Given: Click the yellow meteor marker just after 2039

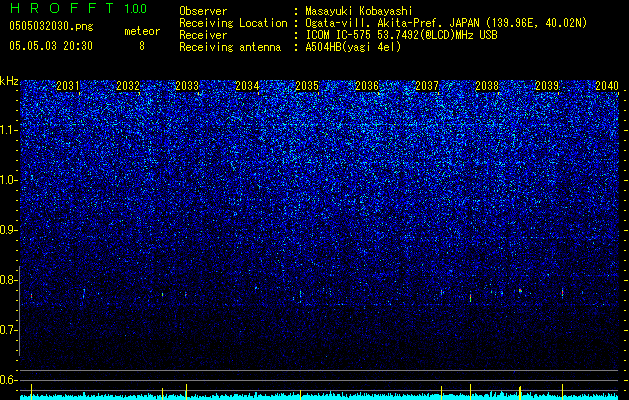Looking at the screenshot, I should (x=562, y=391).
